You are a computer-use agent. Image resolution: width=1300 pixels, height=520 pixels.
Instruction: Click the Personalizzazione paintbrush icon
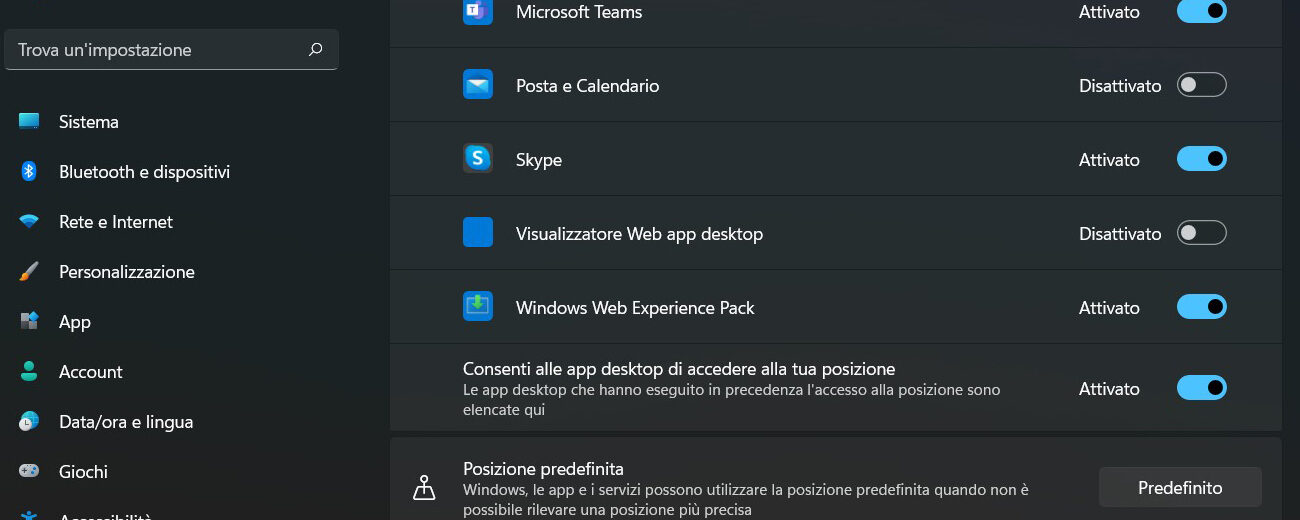tap(29, 272)
